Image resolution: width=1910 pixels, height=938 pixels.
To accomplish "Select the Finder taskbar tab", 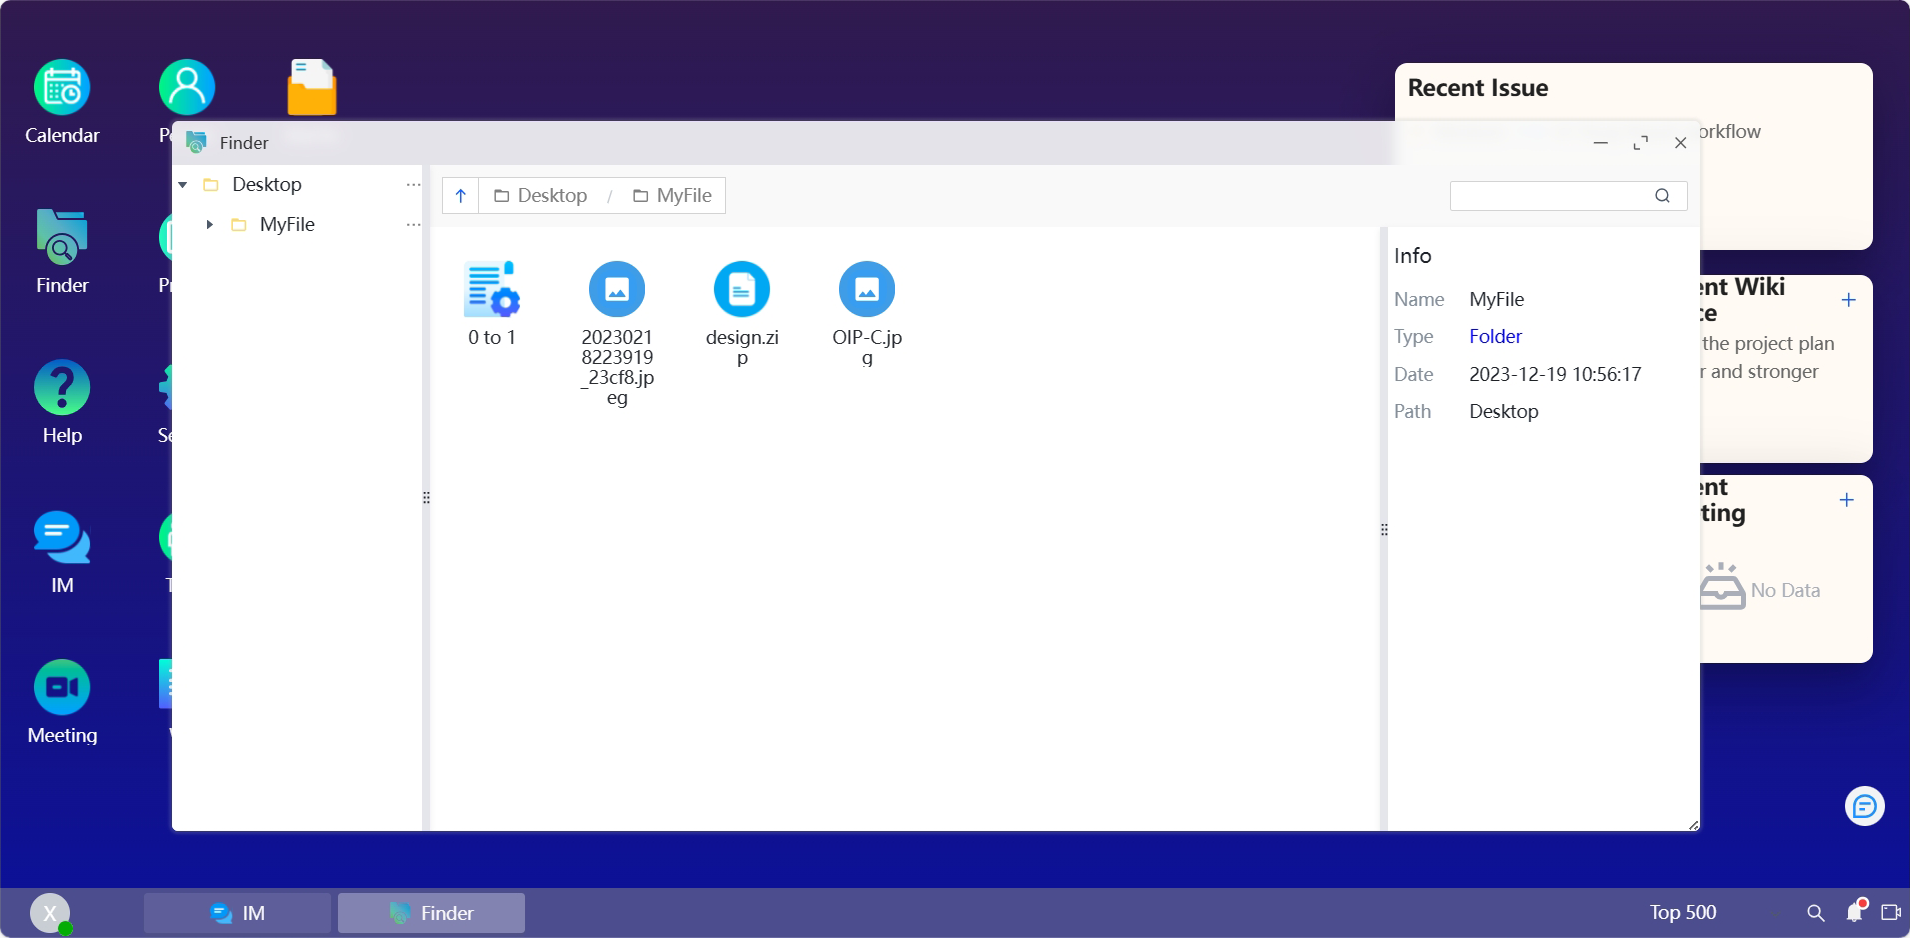I will tap(431, 913).
